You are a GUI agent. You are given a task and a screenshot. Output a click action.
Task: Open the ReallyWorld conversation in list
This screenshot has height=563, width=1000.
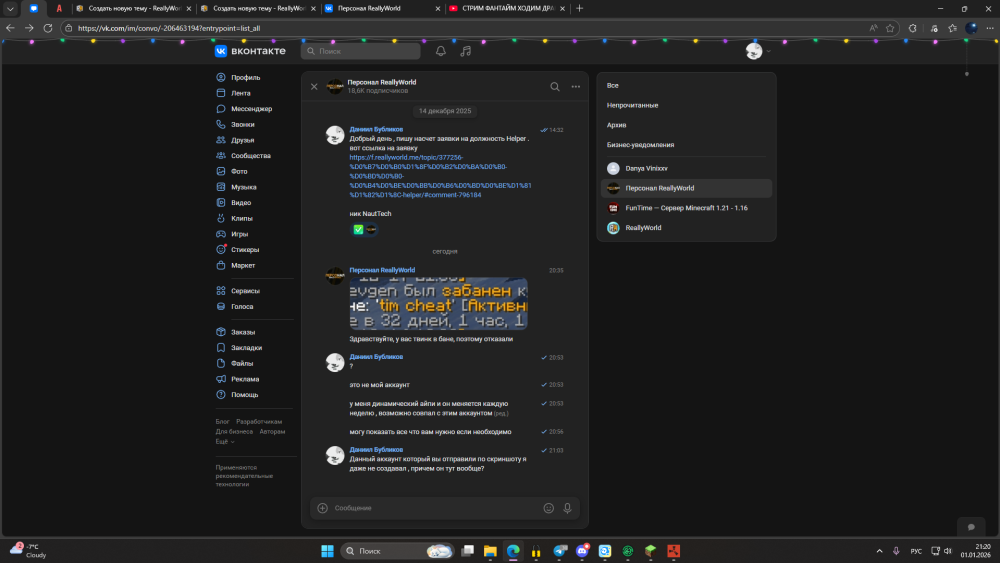click(x=686, y=228)
